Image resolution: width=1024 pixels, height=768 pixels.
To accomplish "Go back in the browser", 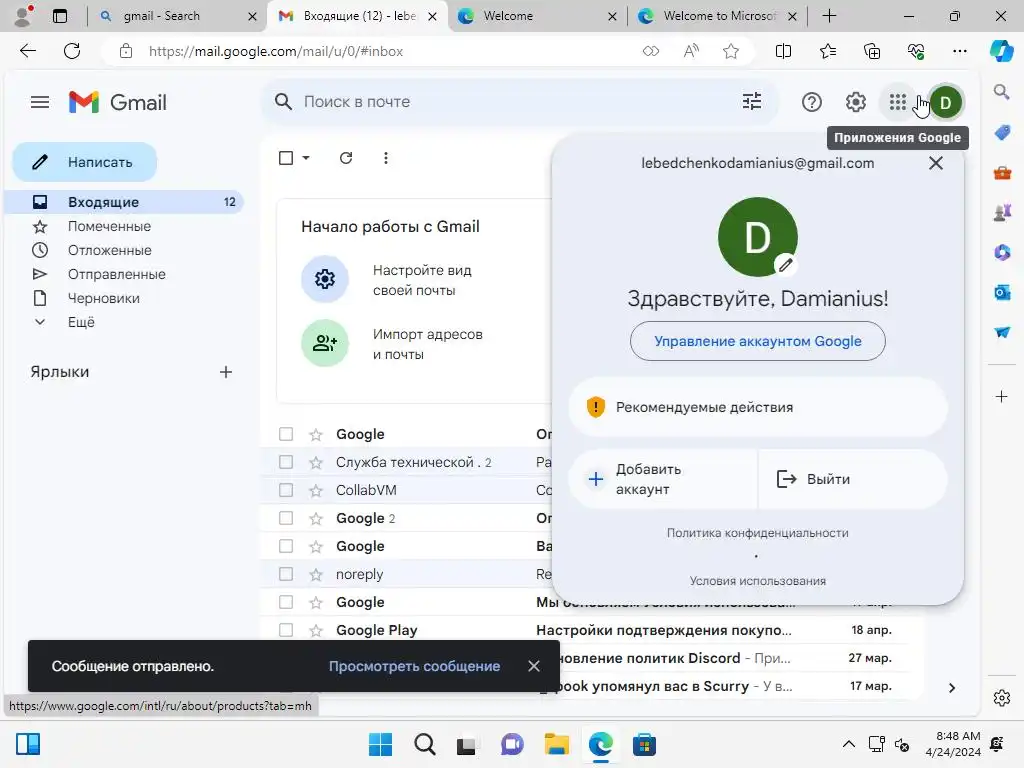I will click(x=27, y=51).
